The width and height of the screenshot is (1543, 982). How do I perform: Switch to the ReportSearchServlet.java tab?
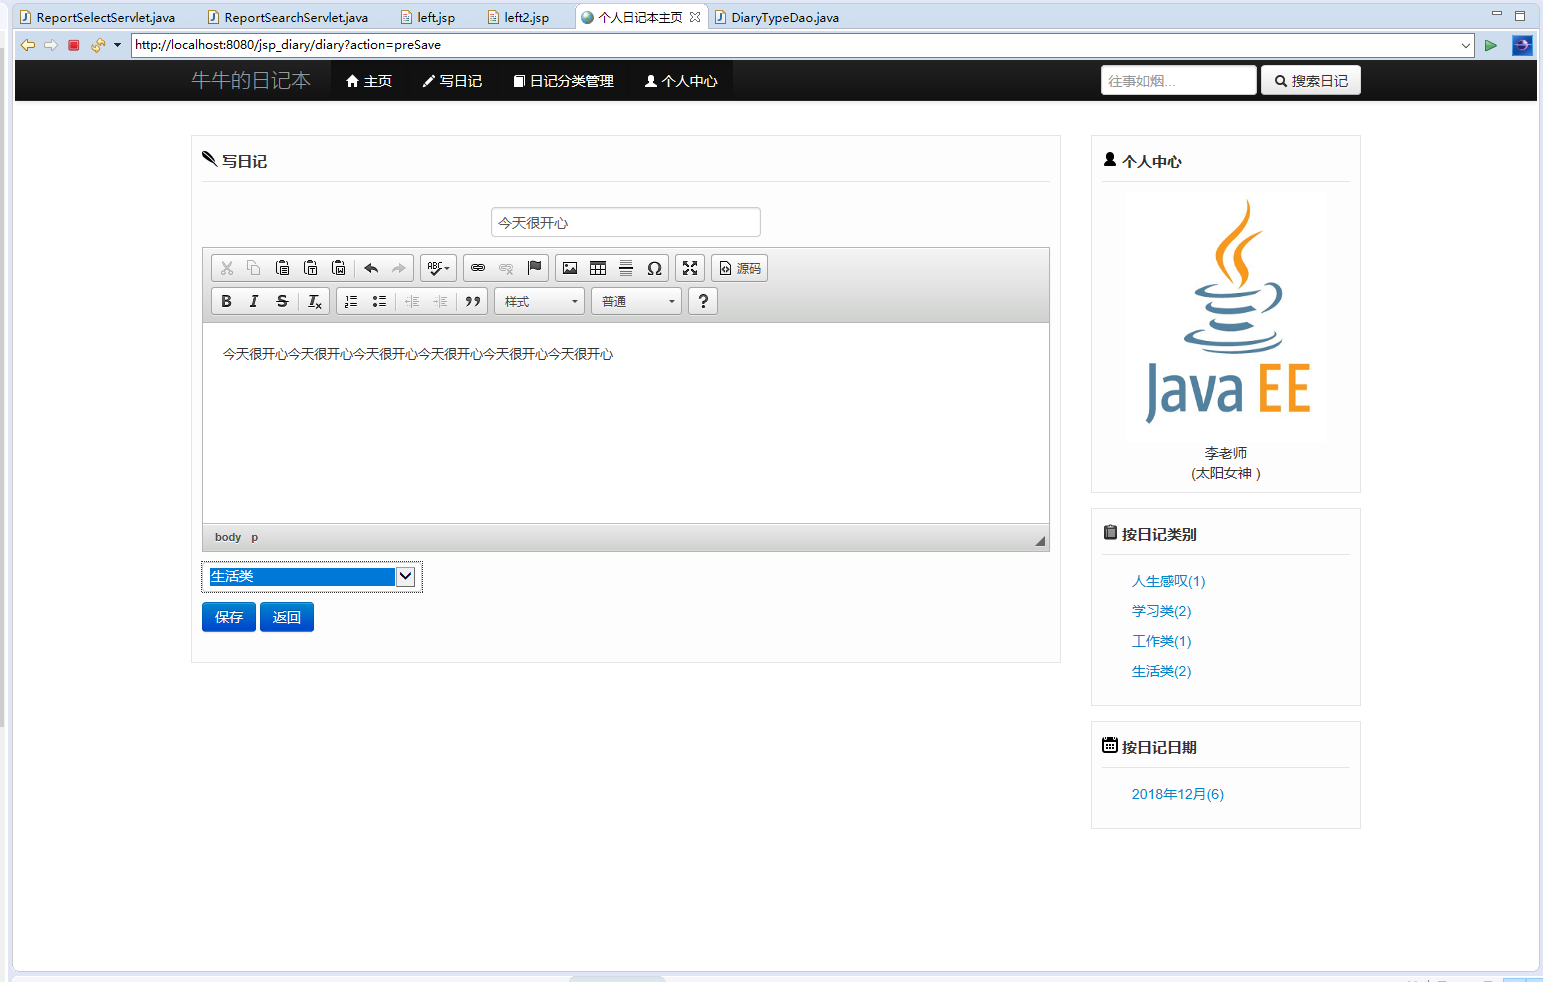tap(287, 17)
